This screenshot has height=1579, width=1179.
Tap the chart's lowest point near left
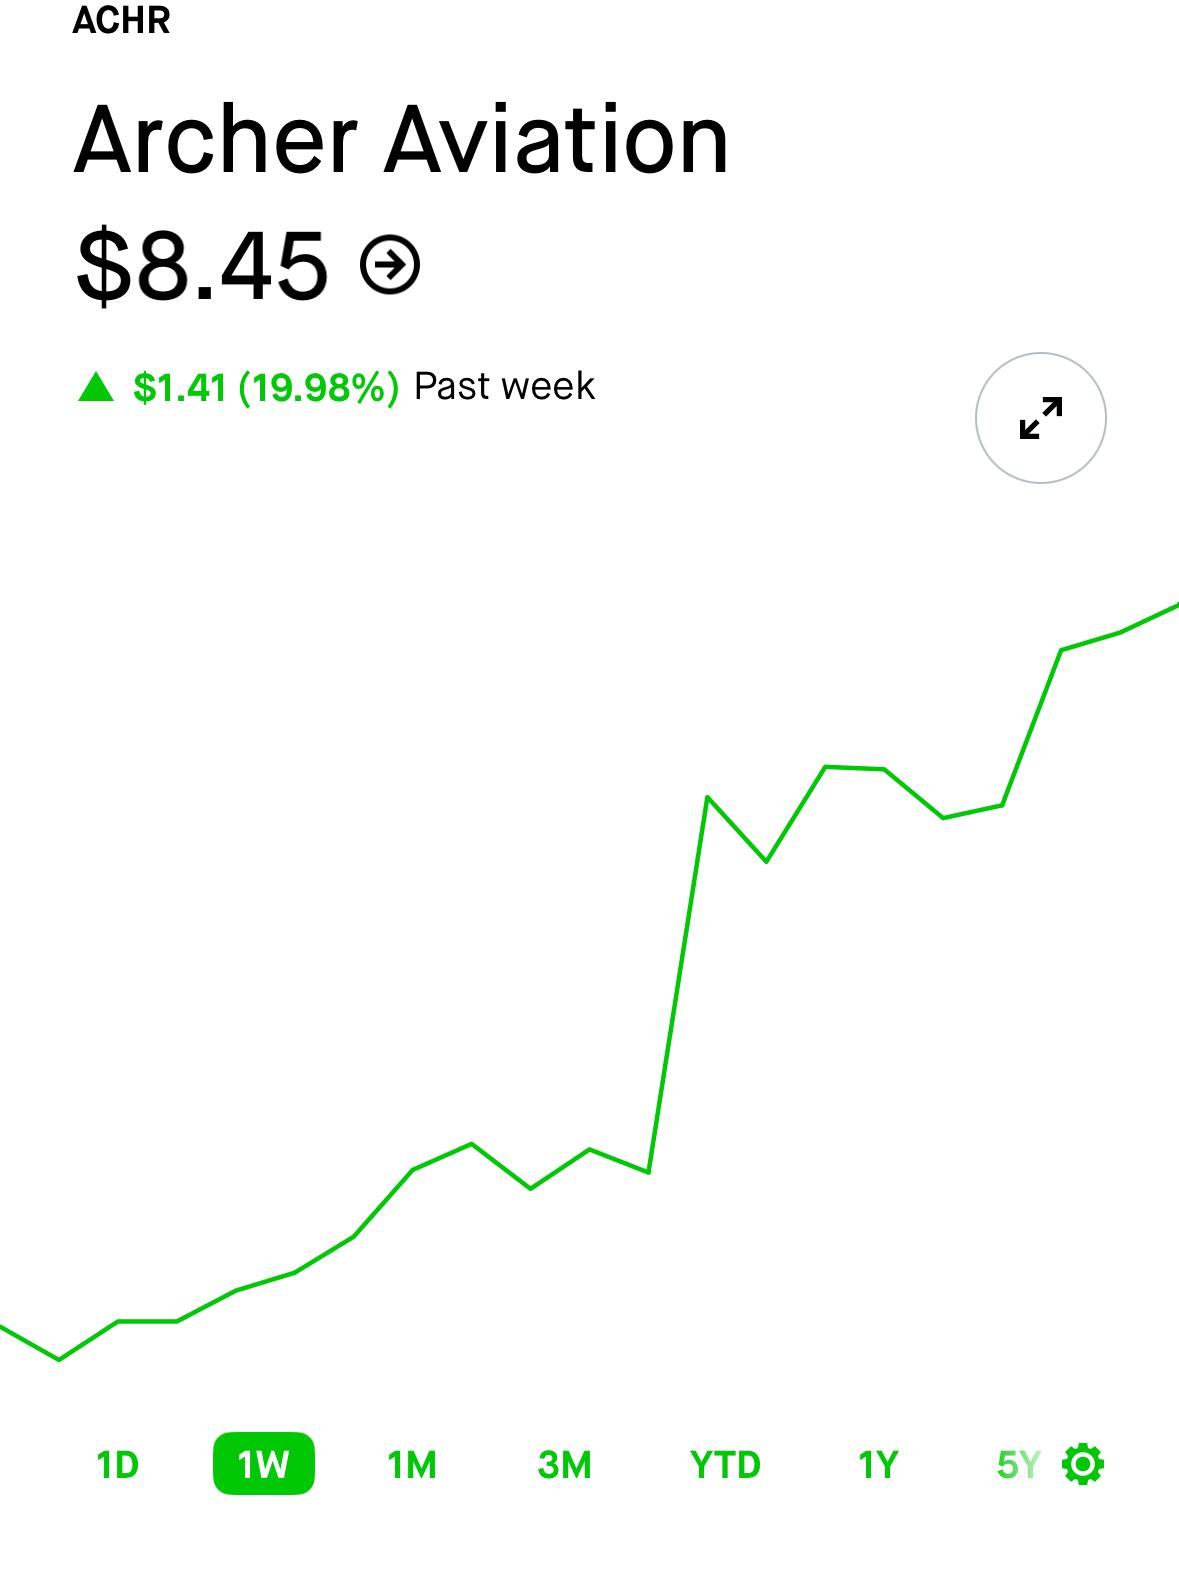coord(59,1360)
